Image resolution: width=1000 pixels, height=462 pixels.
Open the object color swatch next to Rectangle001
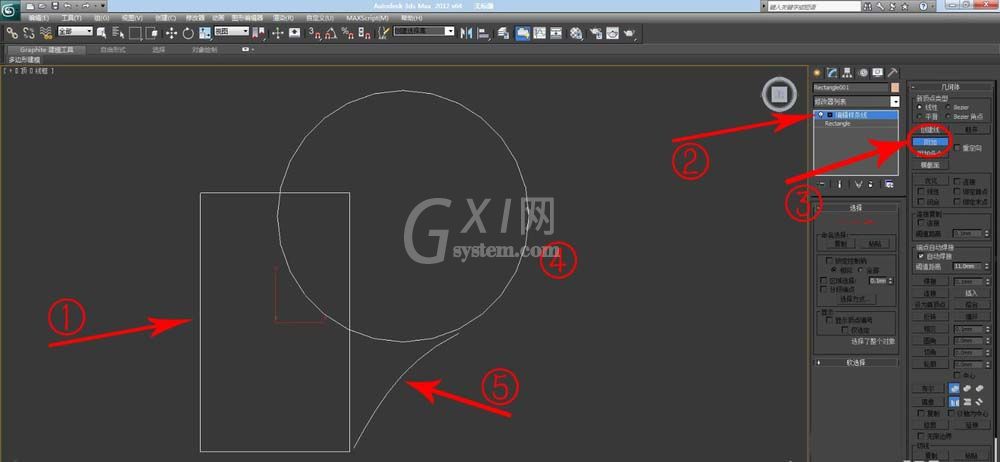[x=895, y=87]
